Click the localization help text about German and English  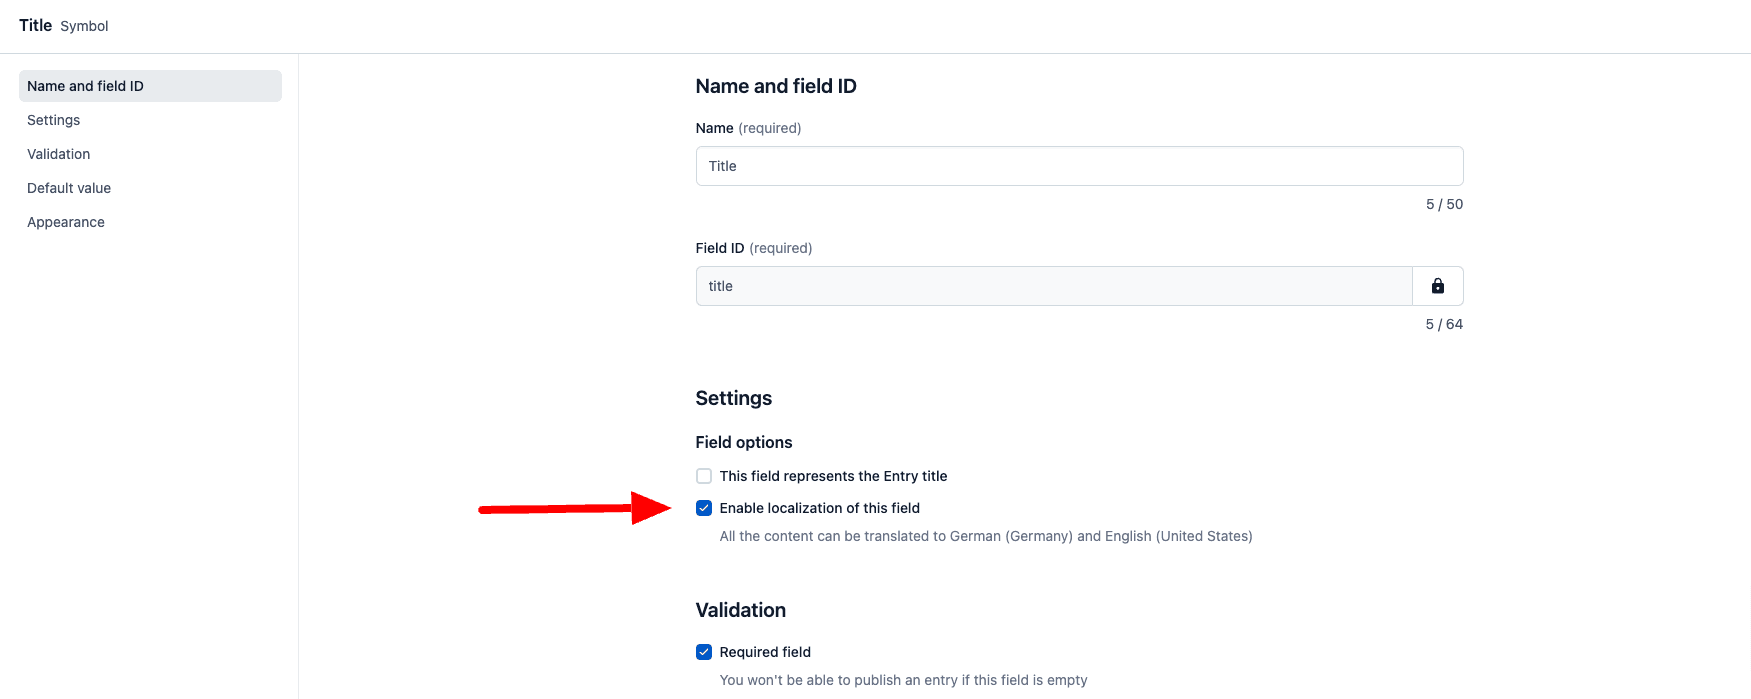click(x=985, y=536)
